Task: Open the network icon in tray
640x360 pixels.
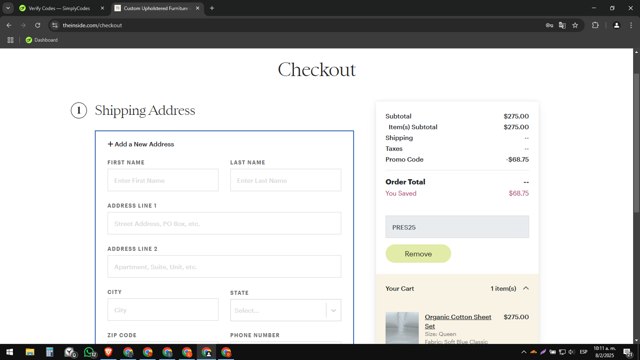Action: pos(562,352)
